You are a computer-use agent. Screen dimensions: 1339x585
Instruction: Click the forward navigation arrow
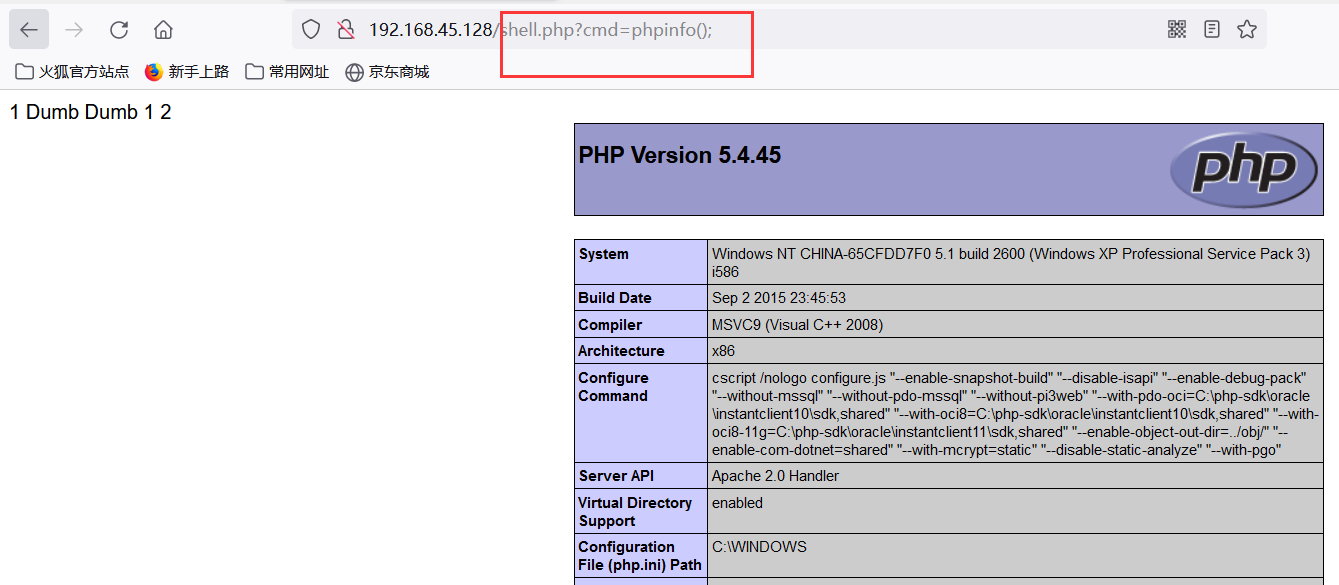74,30
